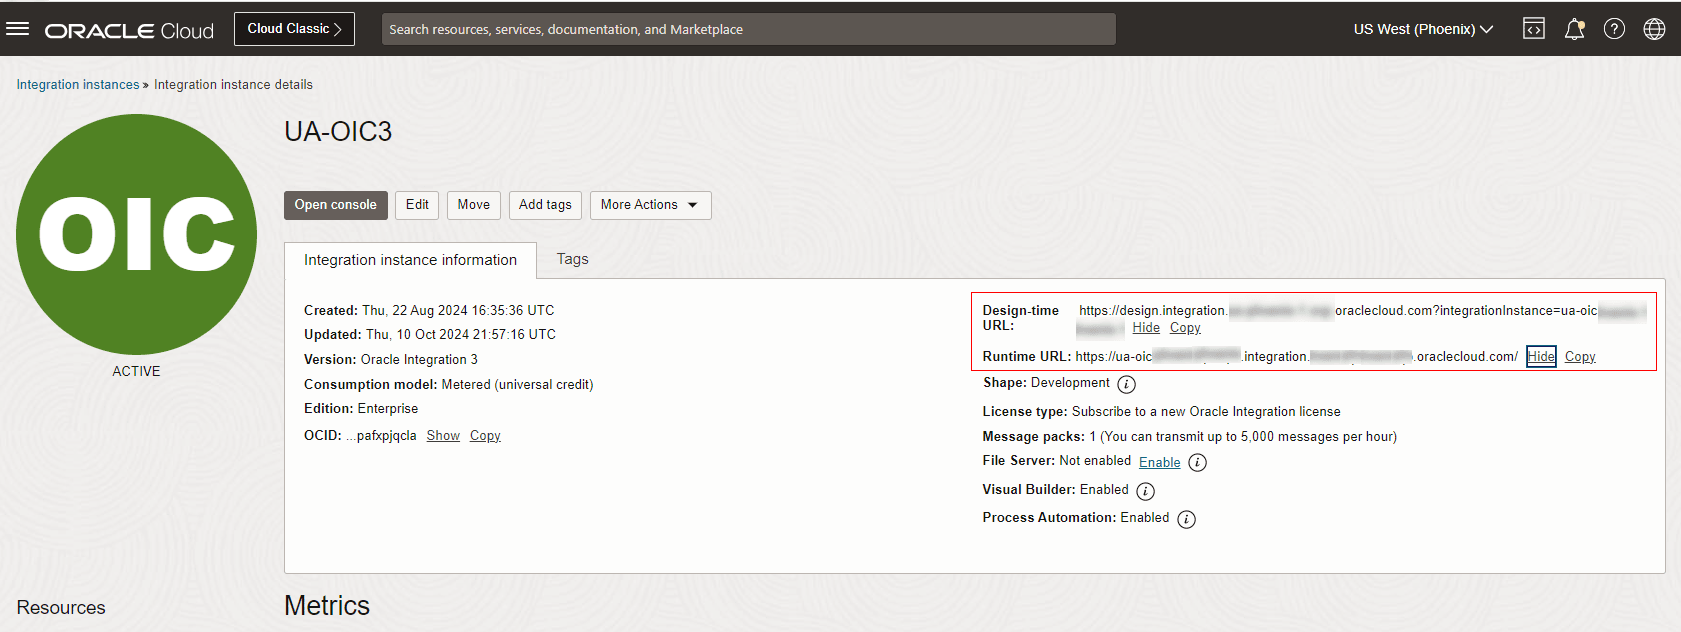The height and width of the screenshot is (632, 1681).
Task: Click the Metrics heading
Action: (x=327, y=606)
